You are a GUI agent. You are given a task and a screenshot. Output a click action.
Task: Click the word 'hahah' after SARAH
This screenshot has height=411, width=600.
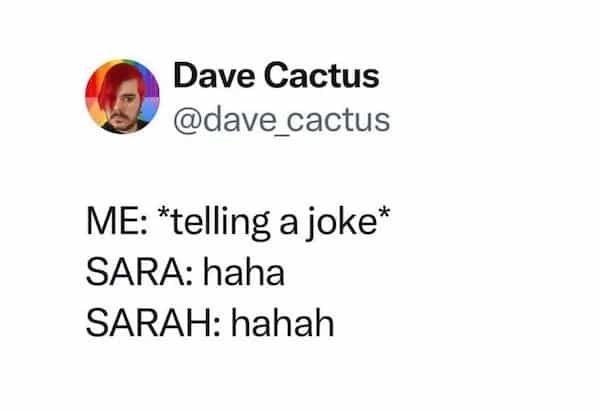[283, 323]
